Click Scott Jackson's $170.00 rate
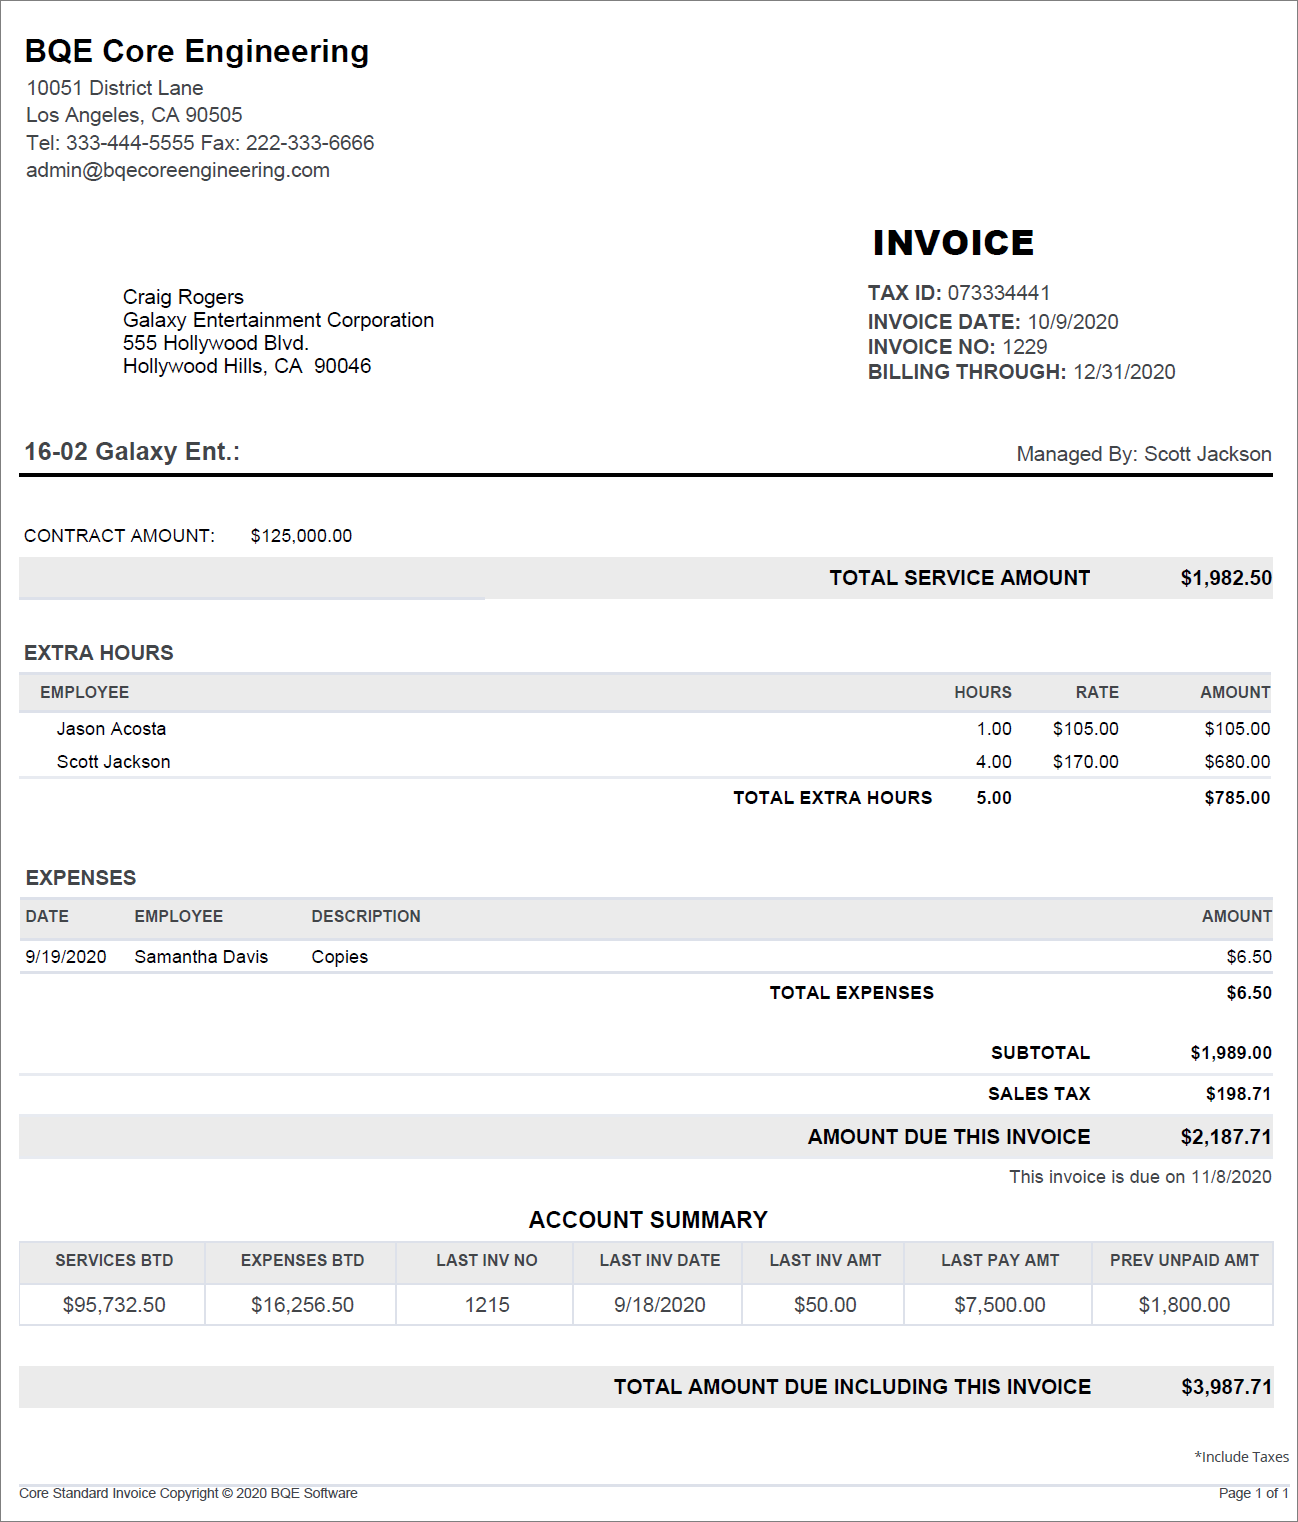Screen dimensions: 1298x1522 1085,762
